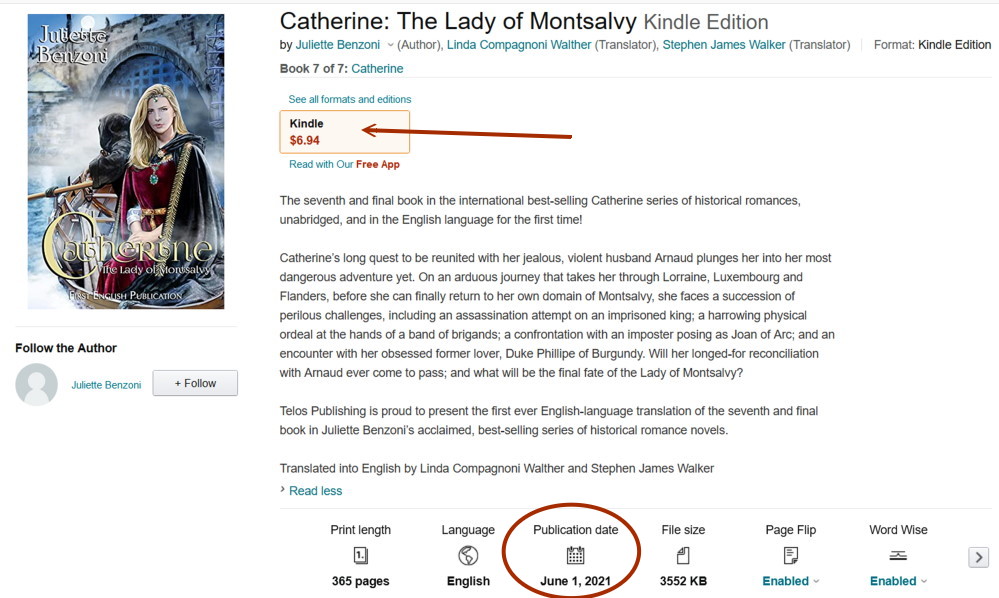Click the Language globe icon
Image resolution: width=999 pixels, height=598 pixels.
[468, 556]
